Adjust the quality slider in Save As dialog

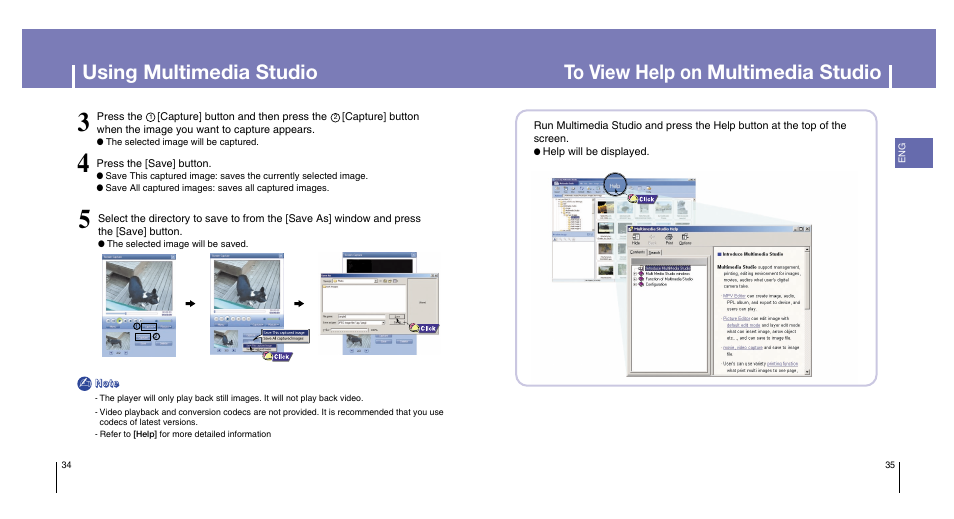(349, 330)
